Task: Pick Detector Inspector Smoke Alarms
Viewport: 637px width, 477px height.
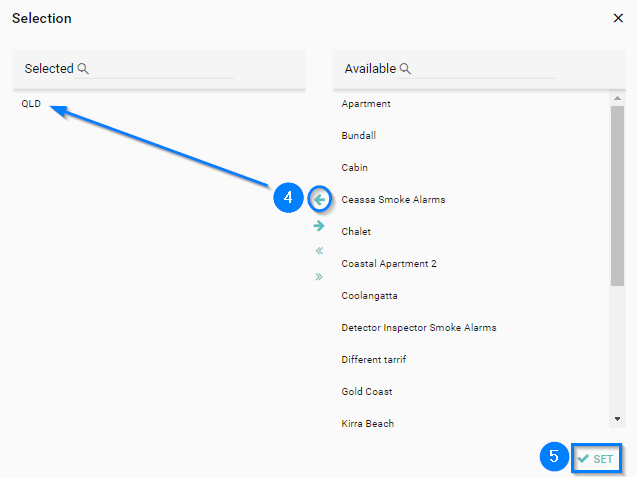Action: [x=418, y=328]
